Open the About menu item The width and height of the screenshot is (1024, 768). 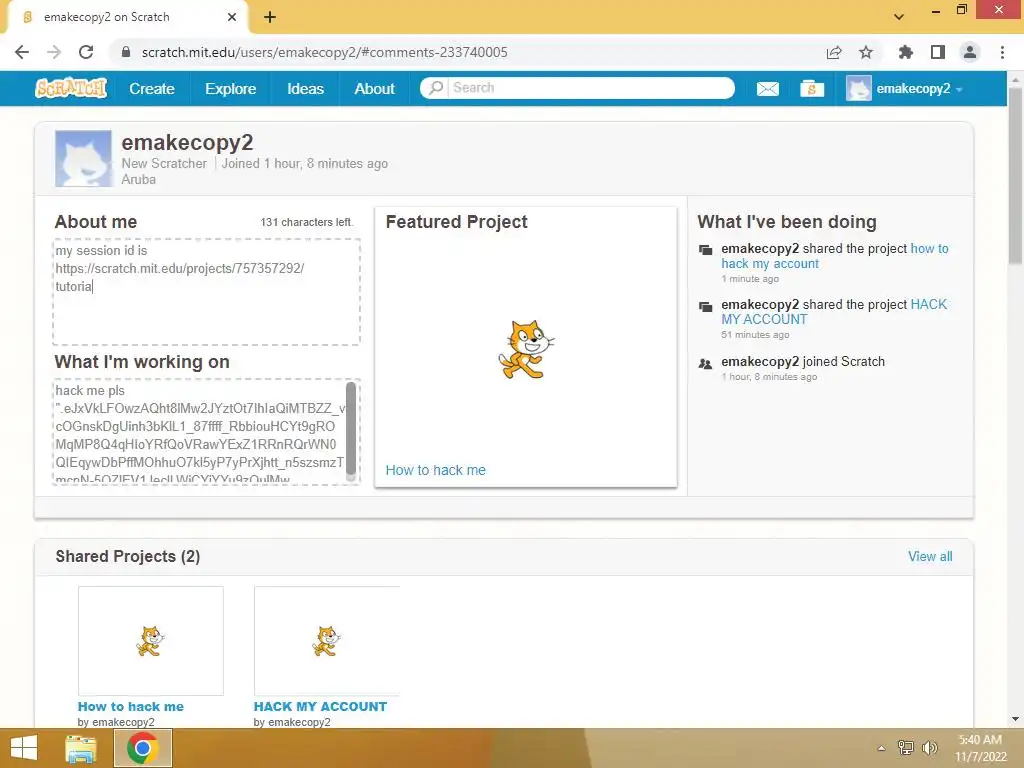(x=374, y=89)
